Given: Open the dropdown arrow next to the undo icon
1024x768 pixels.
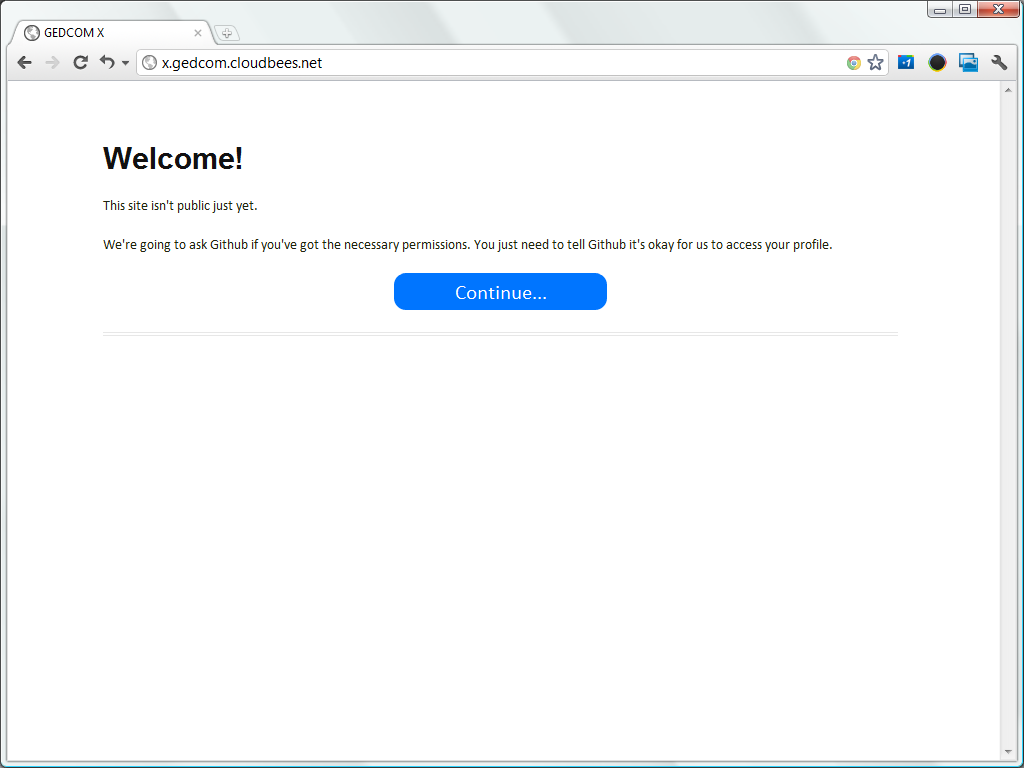Looking at the screenshot, I should [125, 63].
